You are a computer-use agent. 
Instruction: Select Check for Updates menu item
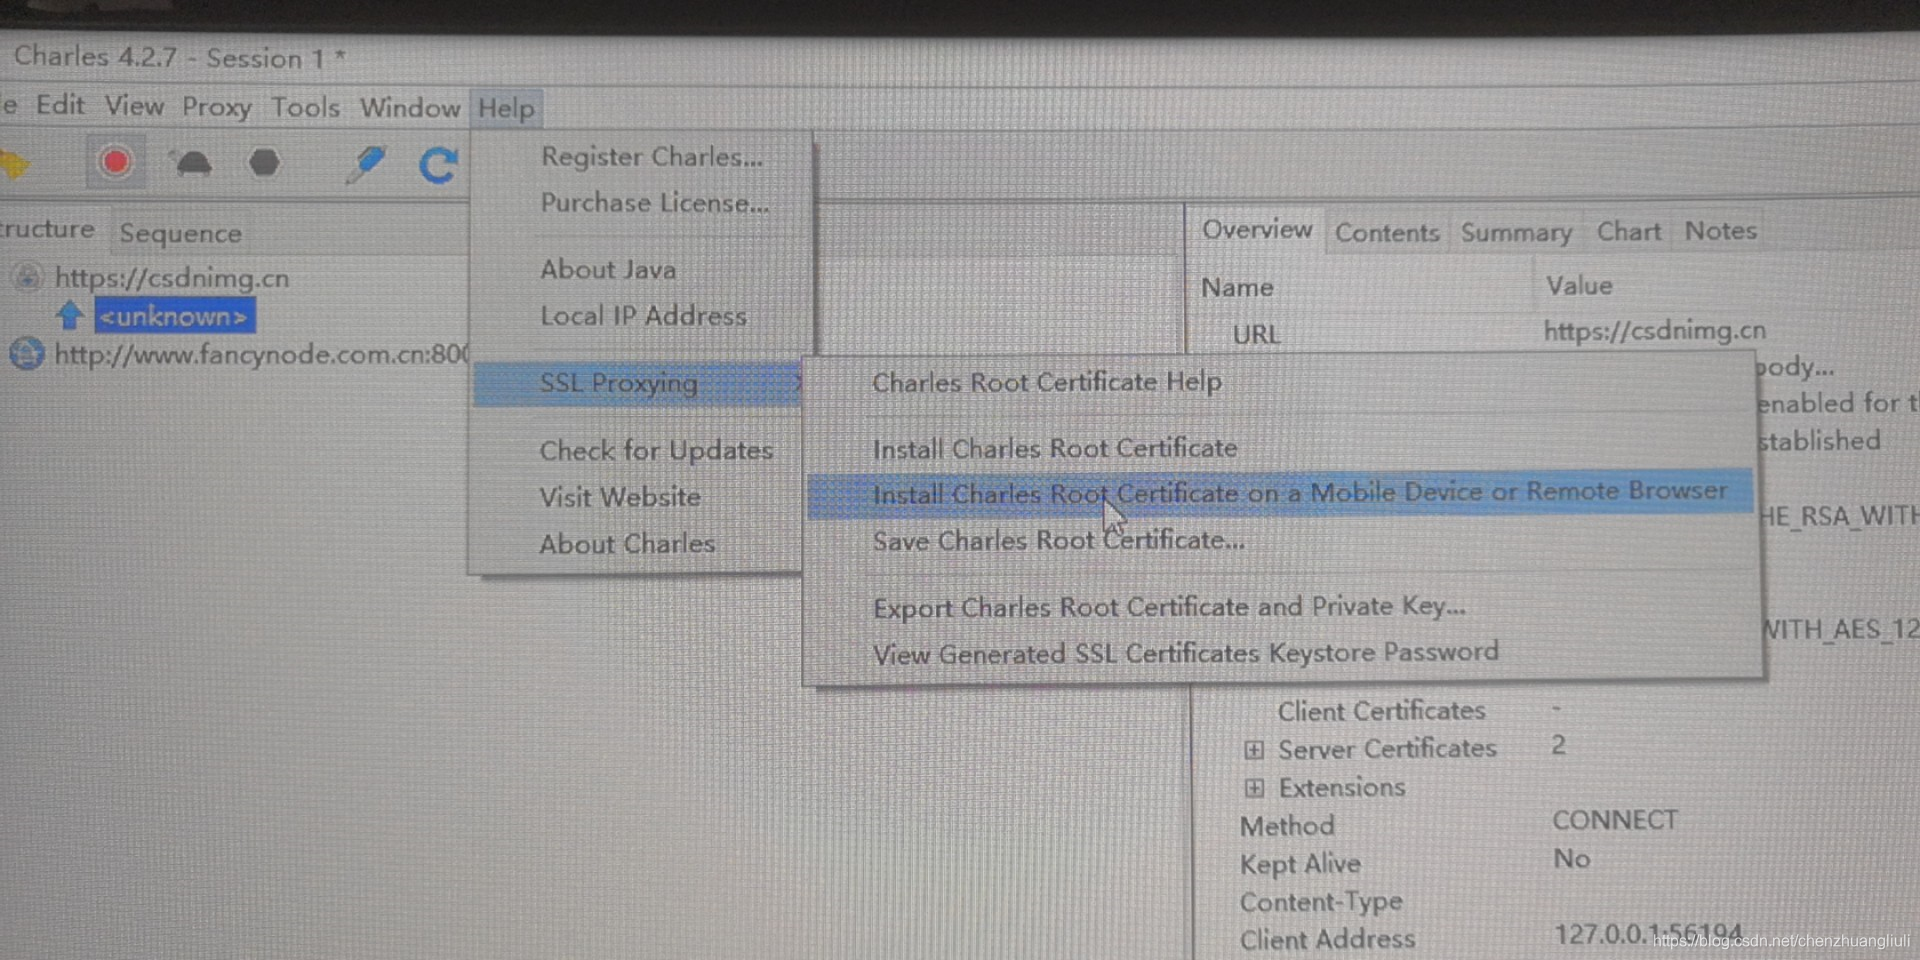pyautogui.click(x=656, y=451)
